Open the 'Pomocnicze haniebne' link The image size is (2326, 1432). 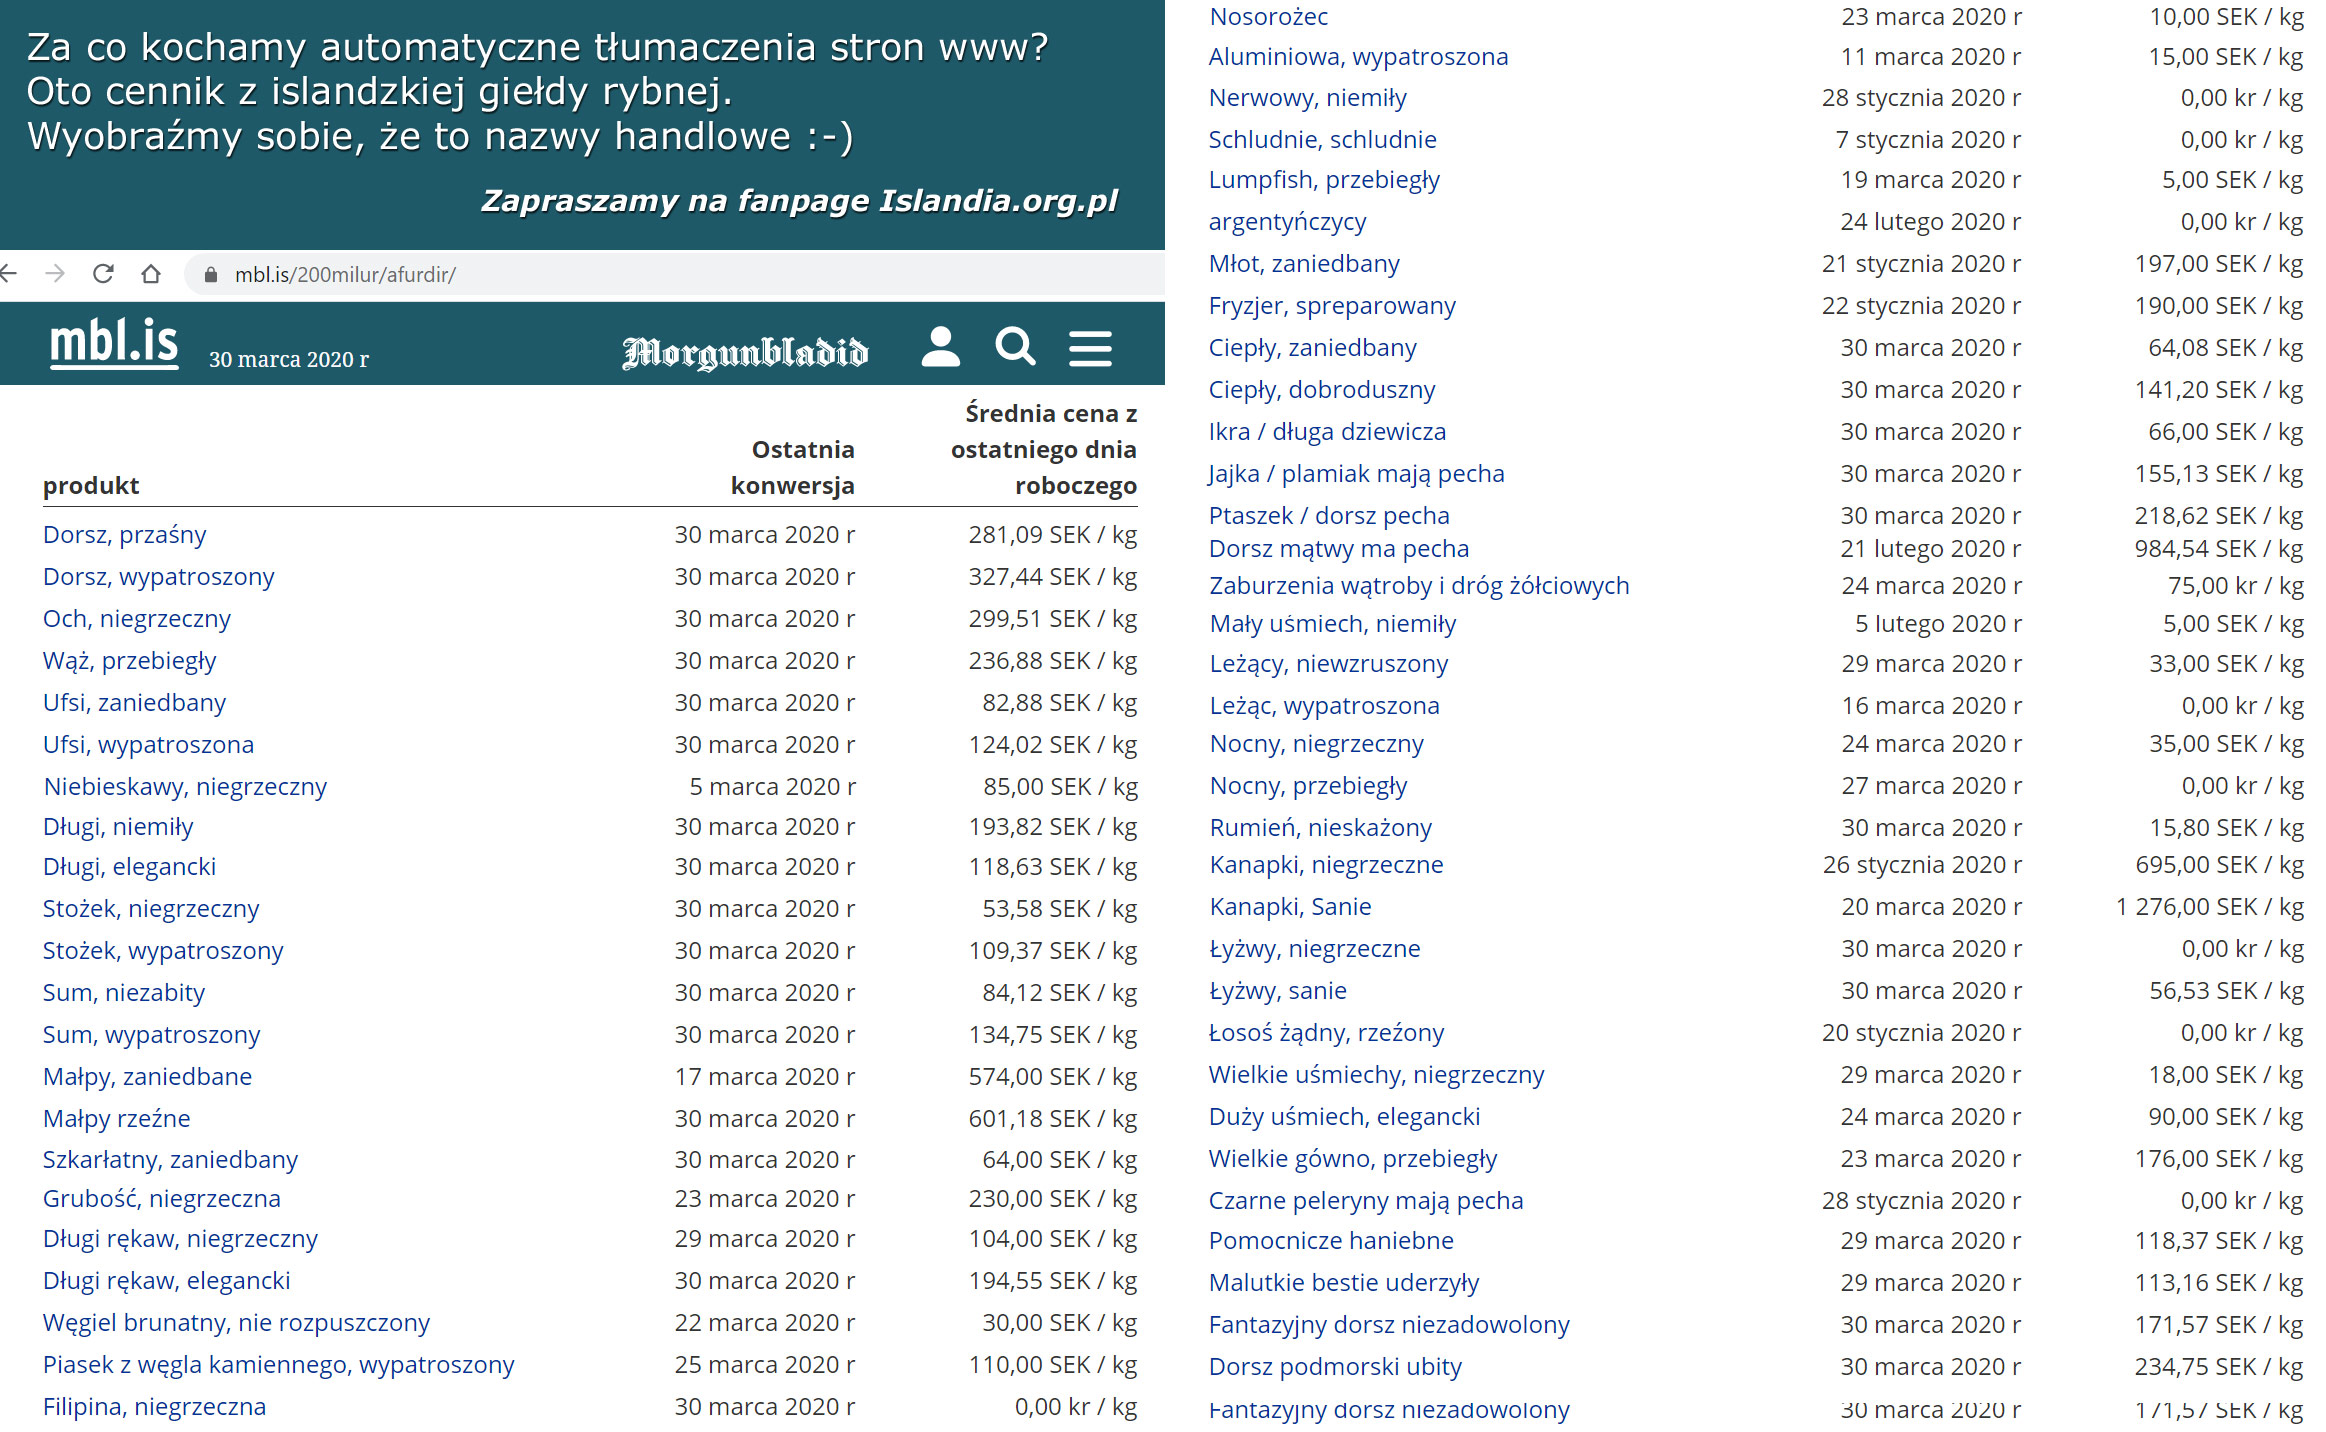pos(1331,1241)
